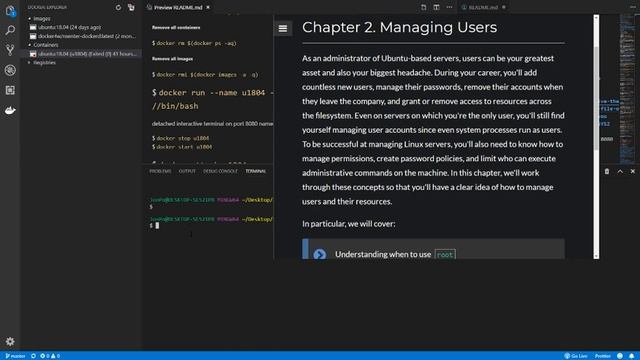Click the 'DOCKER EXPLORER' panel title

click(47, 7)
